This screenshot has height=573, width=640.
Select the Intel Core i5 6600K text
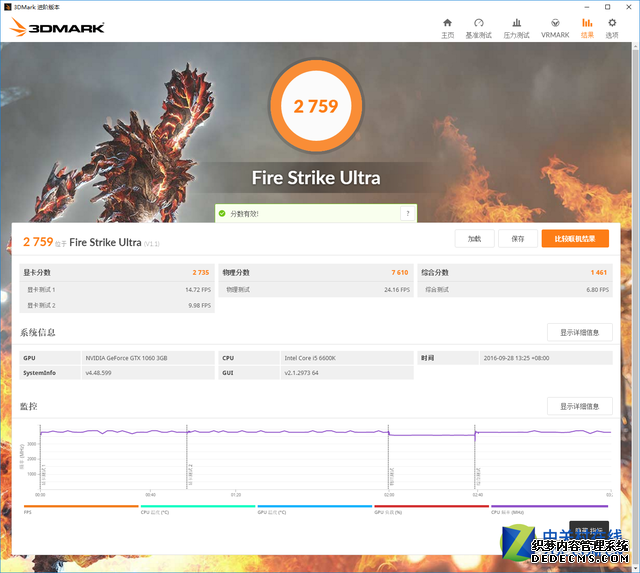tap(310, 358)
